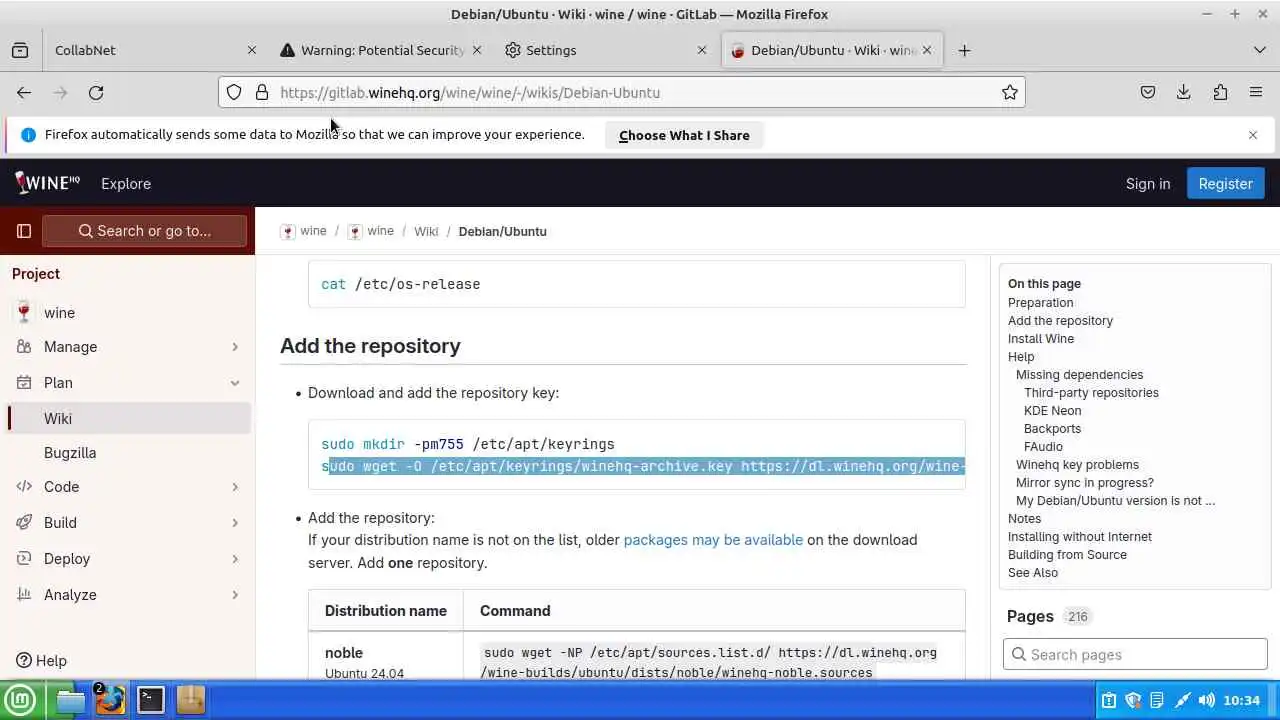Viewport: 1280px width, 720px height.
Task: Click the wine project avatar in sidebar
Action: 24,312
